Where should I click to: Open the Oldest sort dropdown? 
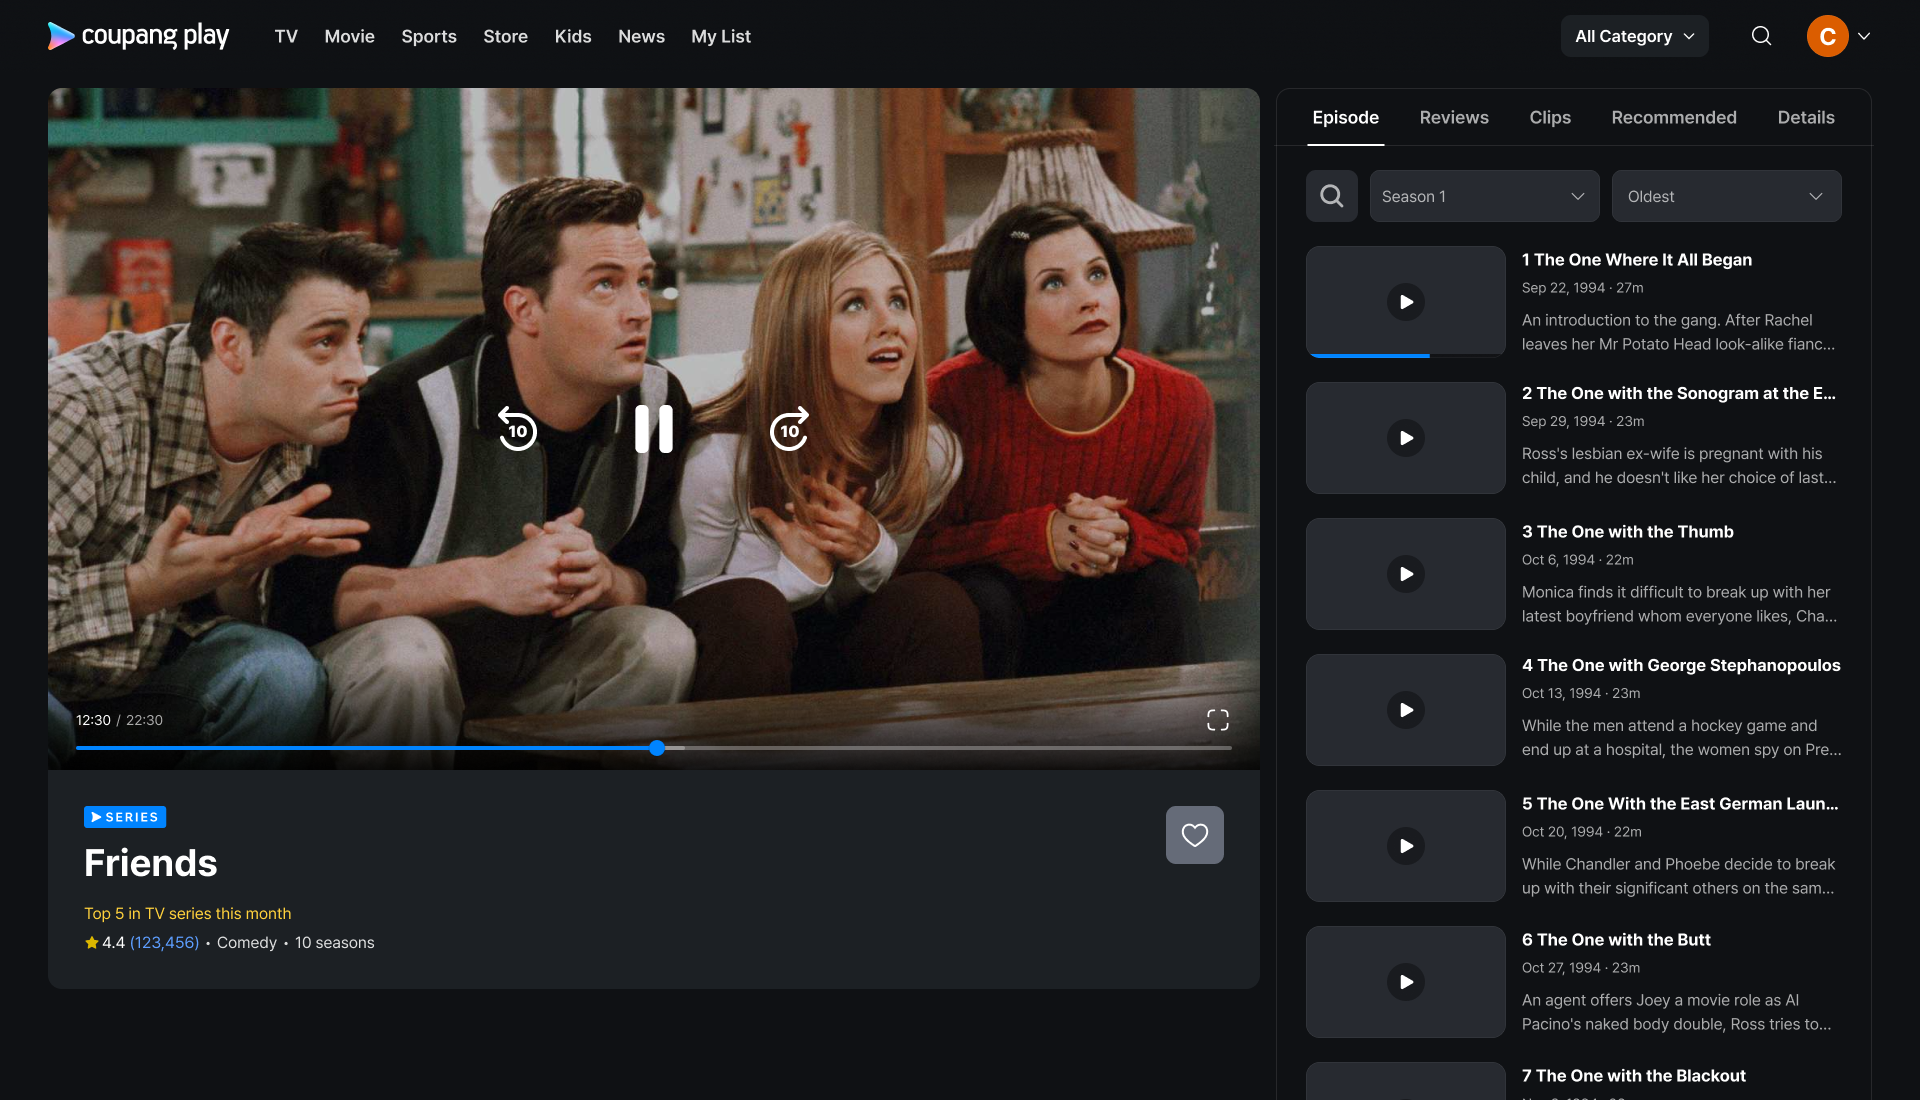point(1726,196)
